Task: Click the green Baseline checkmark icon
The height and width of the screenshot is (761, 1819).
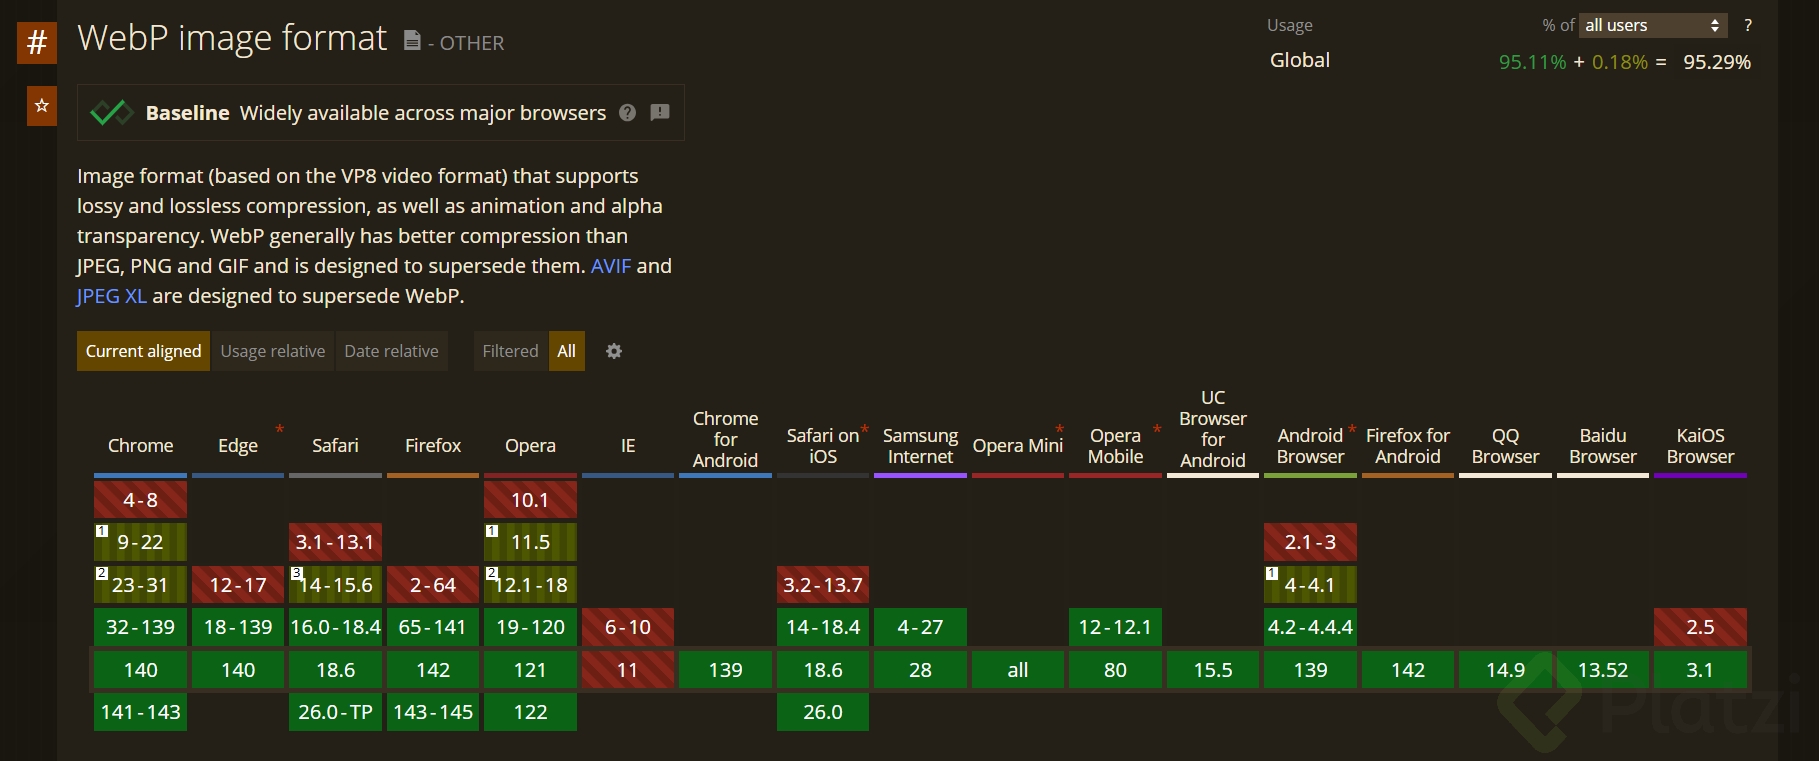Action: tap(111, 113)
